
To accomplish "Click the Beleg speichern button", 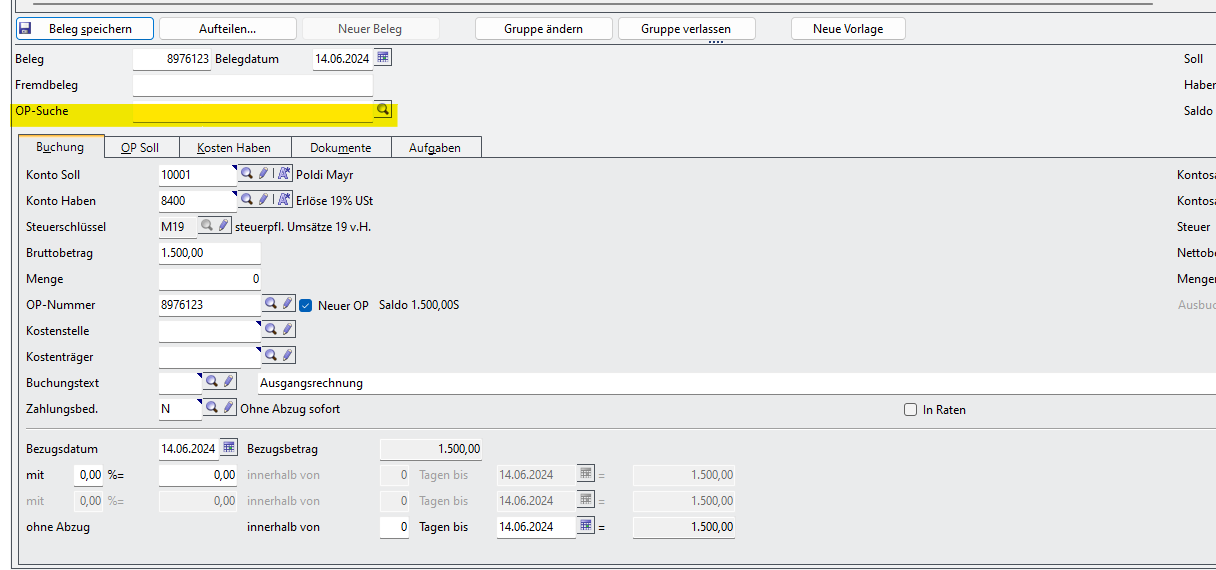I will pos(86,29).
